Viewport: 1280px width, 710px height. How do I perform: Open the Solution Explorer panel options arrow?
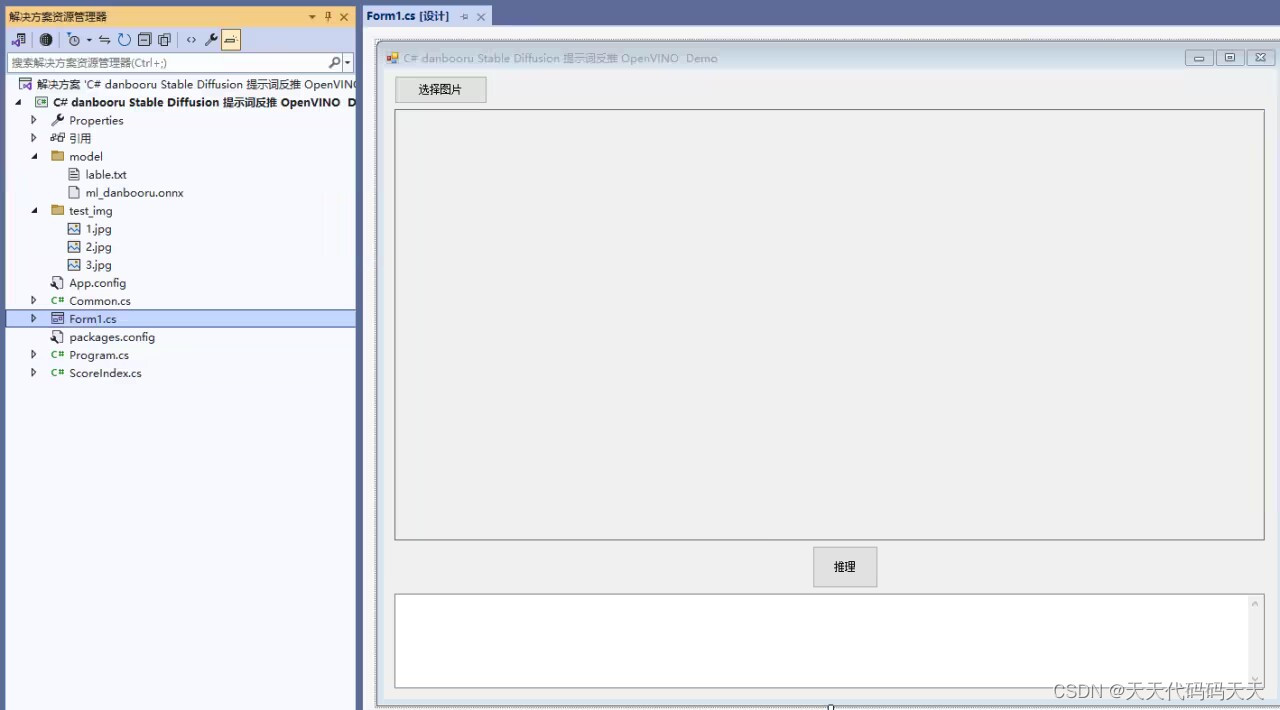(x=311, y=16)
